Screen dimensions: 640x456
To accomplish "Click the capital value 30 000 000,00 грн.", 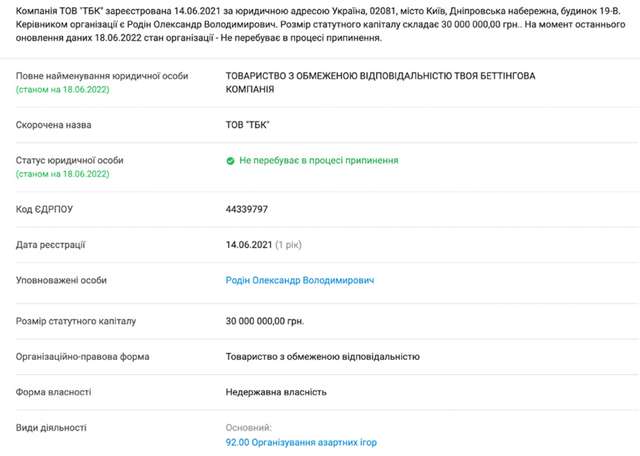I will click(265, 321).
